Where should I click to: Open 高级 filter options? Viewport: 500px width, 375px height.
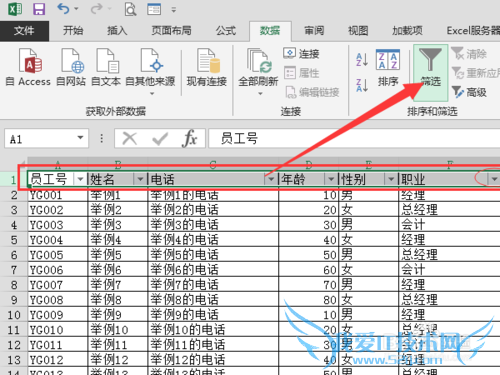coord(469,92)
